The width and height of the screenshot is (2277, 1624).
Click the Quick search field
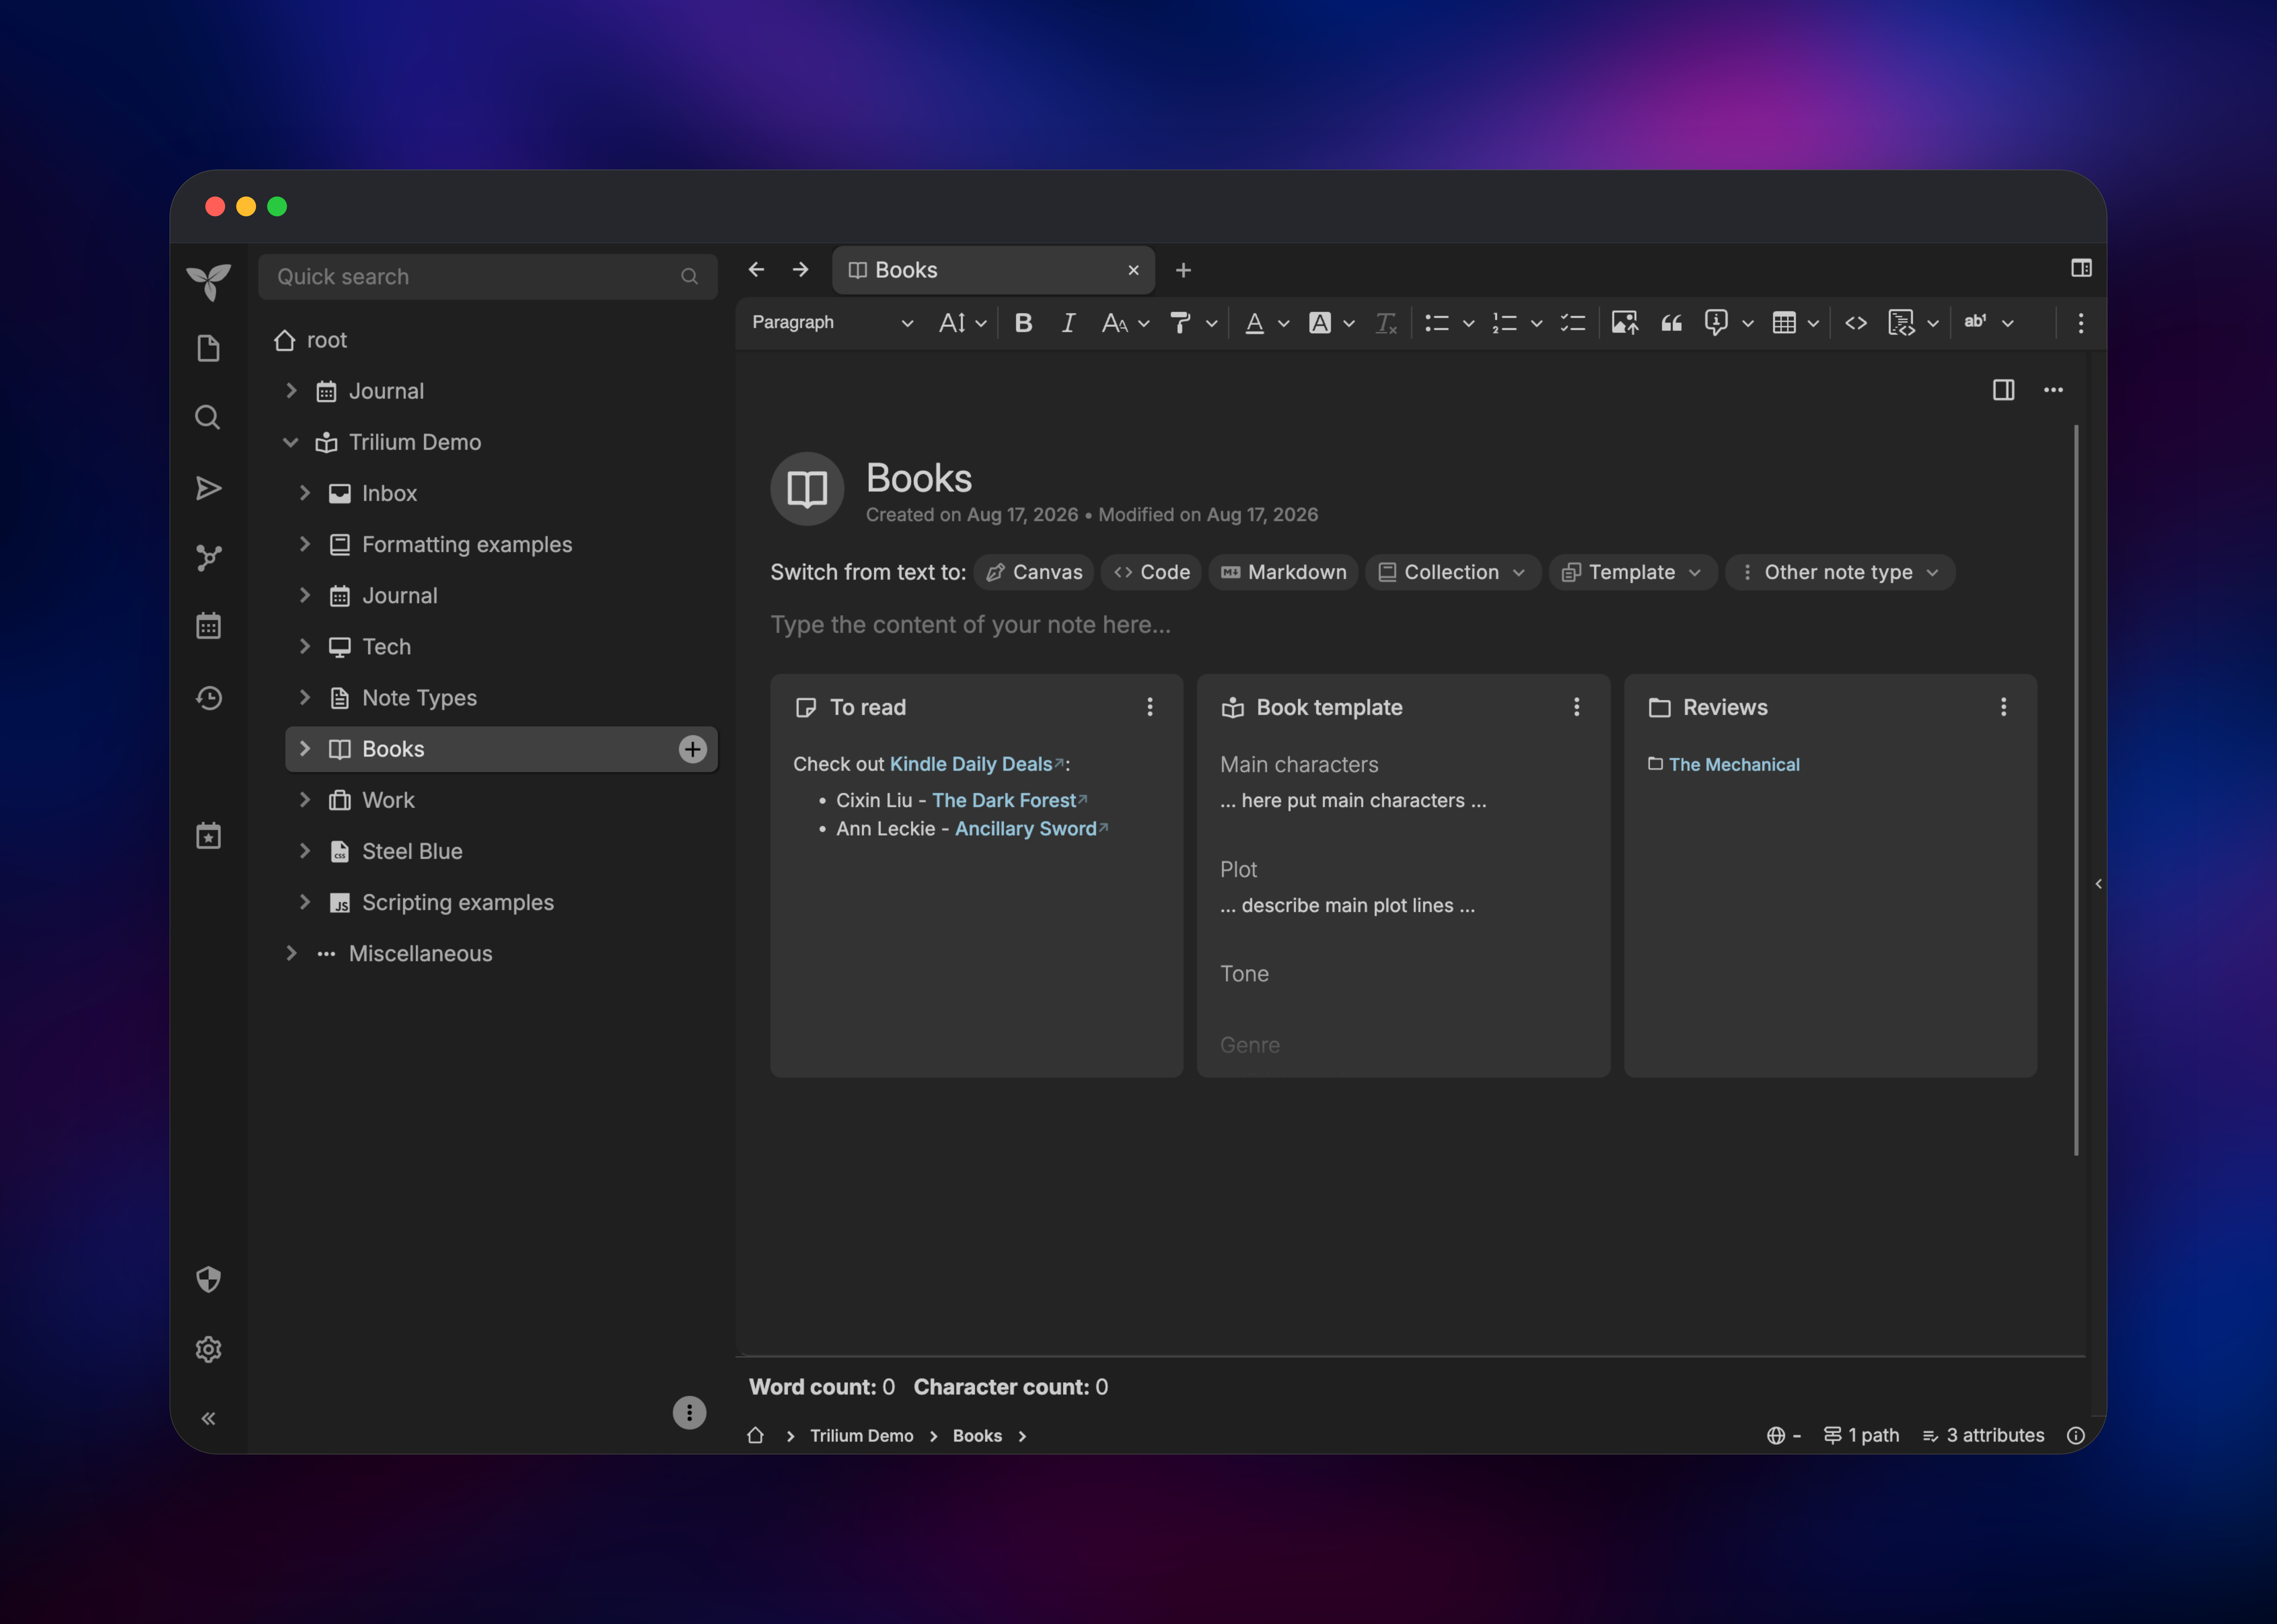pyautogui.click(x=488, y=277)
